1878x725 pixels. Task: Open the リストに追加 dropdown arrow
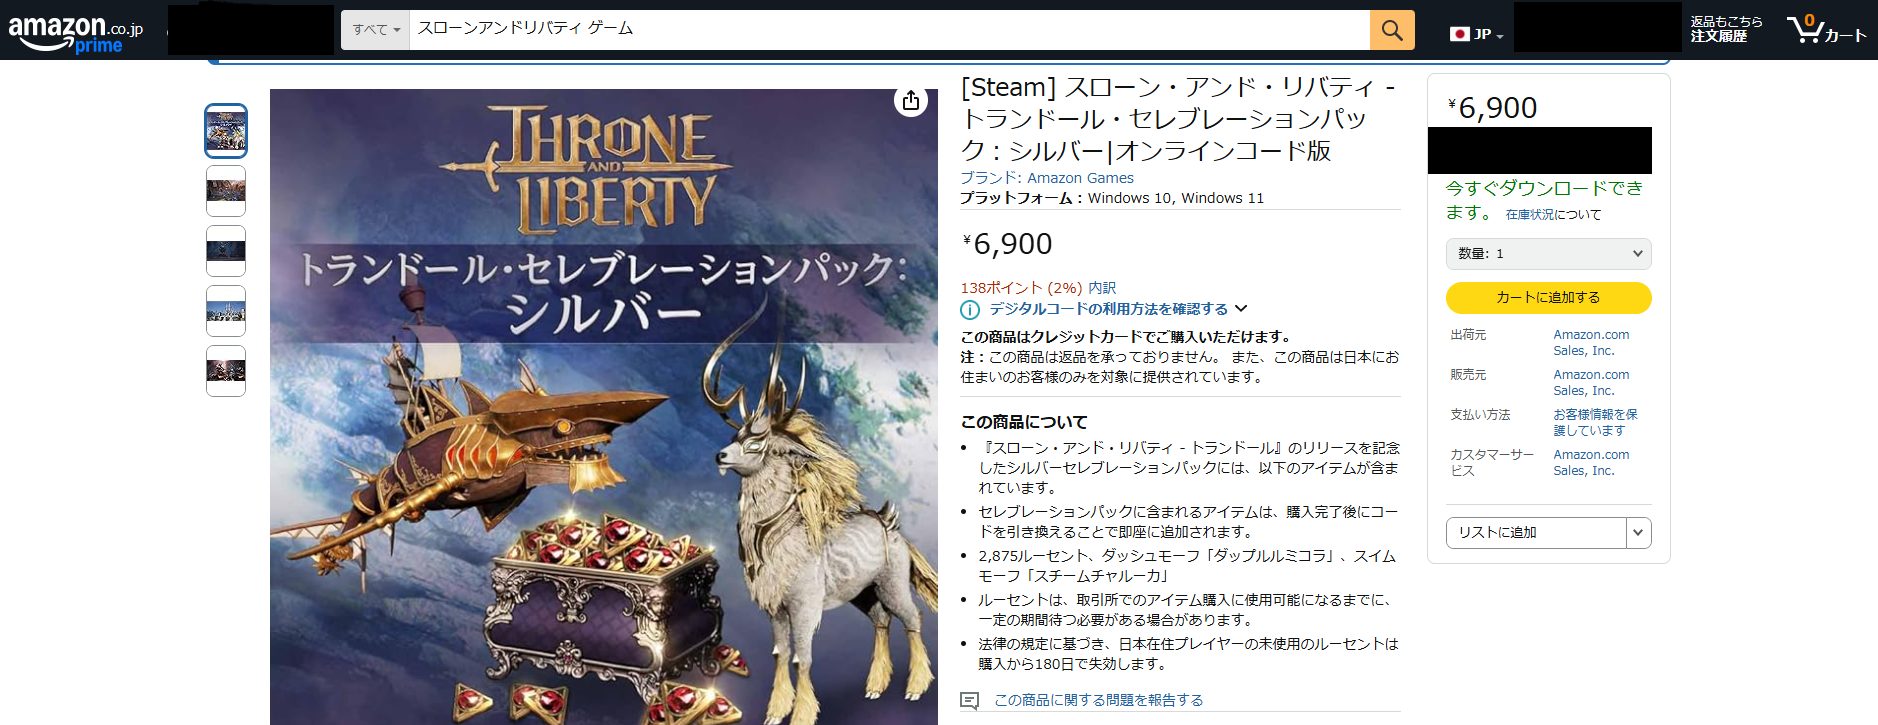click(1638, 533)
